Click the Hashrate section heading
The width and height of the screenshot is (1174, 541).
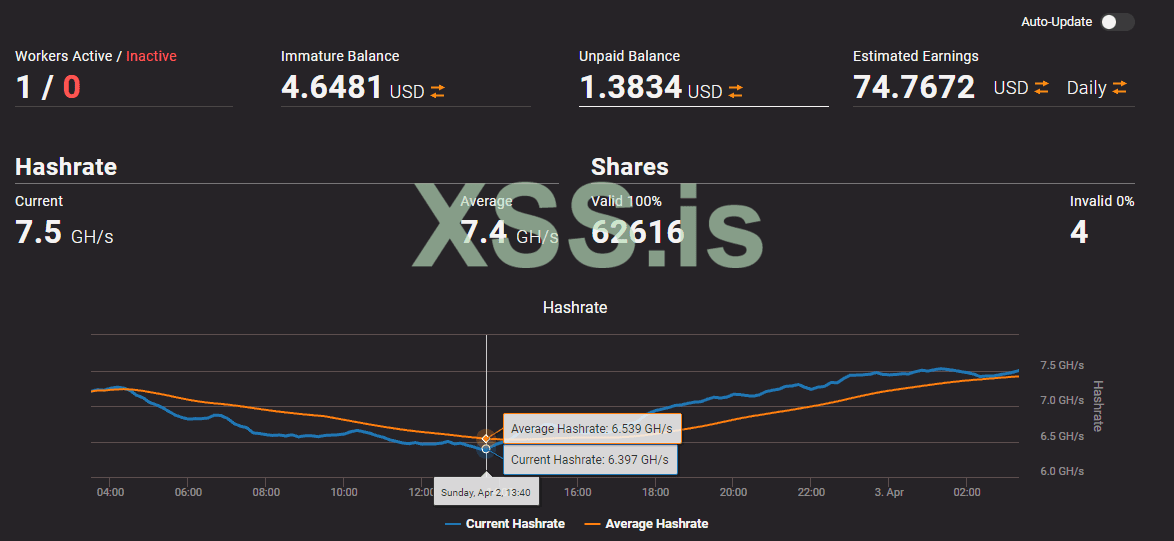pos(66,166)
